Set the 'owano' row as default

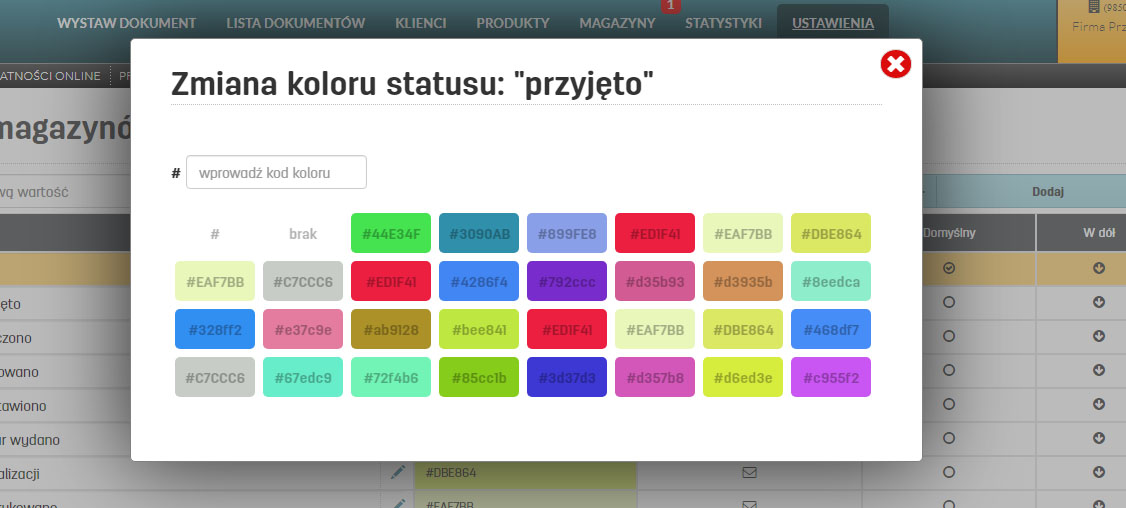click(949, 371)
